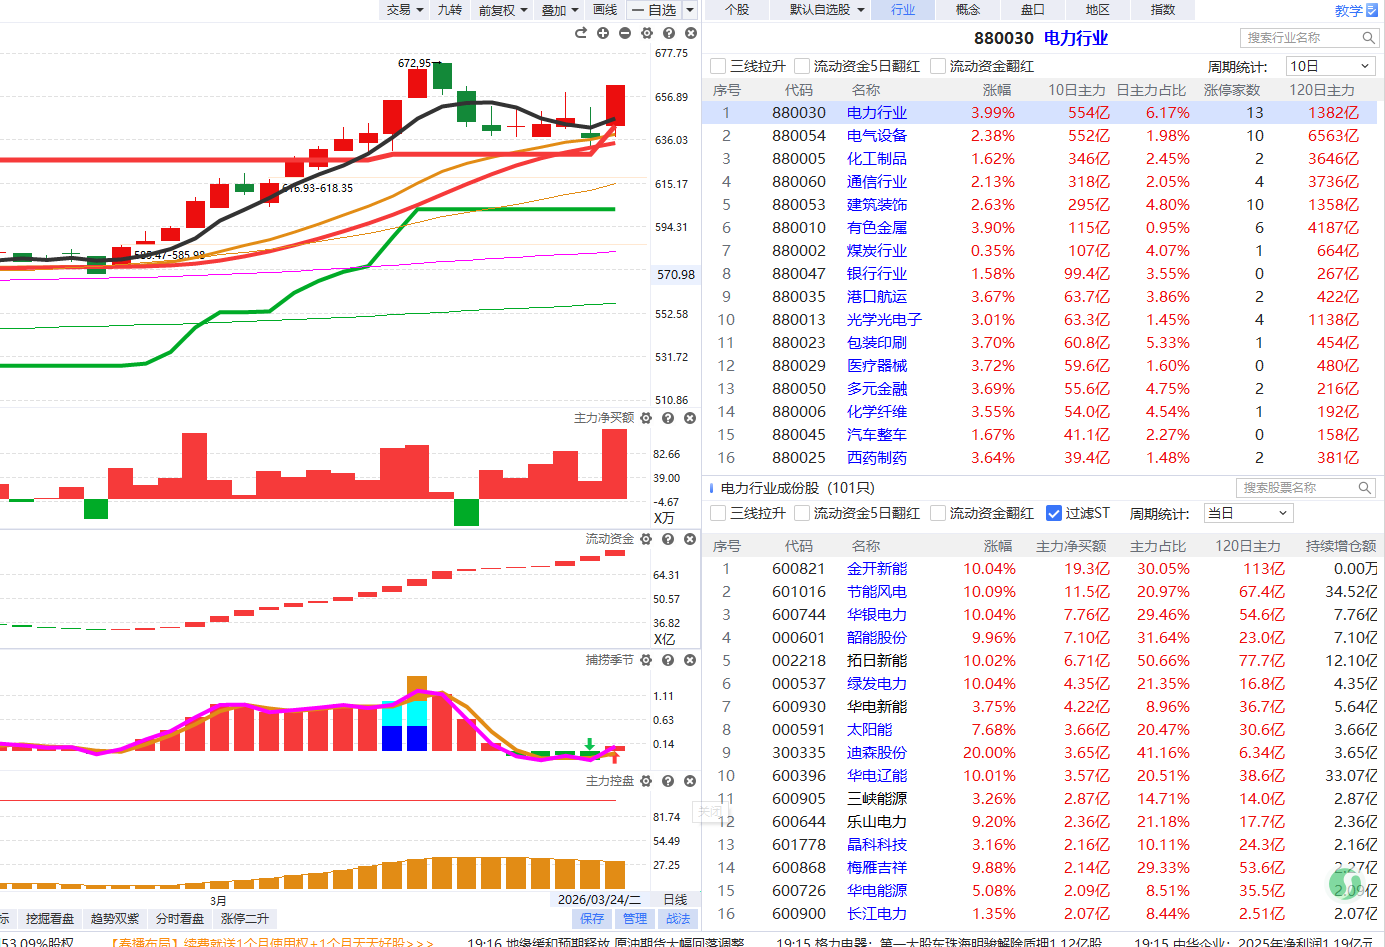Open the 金开新能 stock link

tap(876, 569)
